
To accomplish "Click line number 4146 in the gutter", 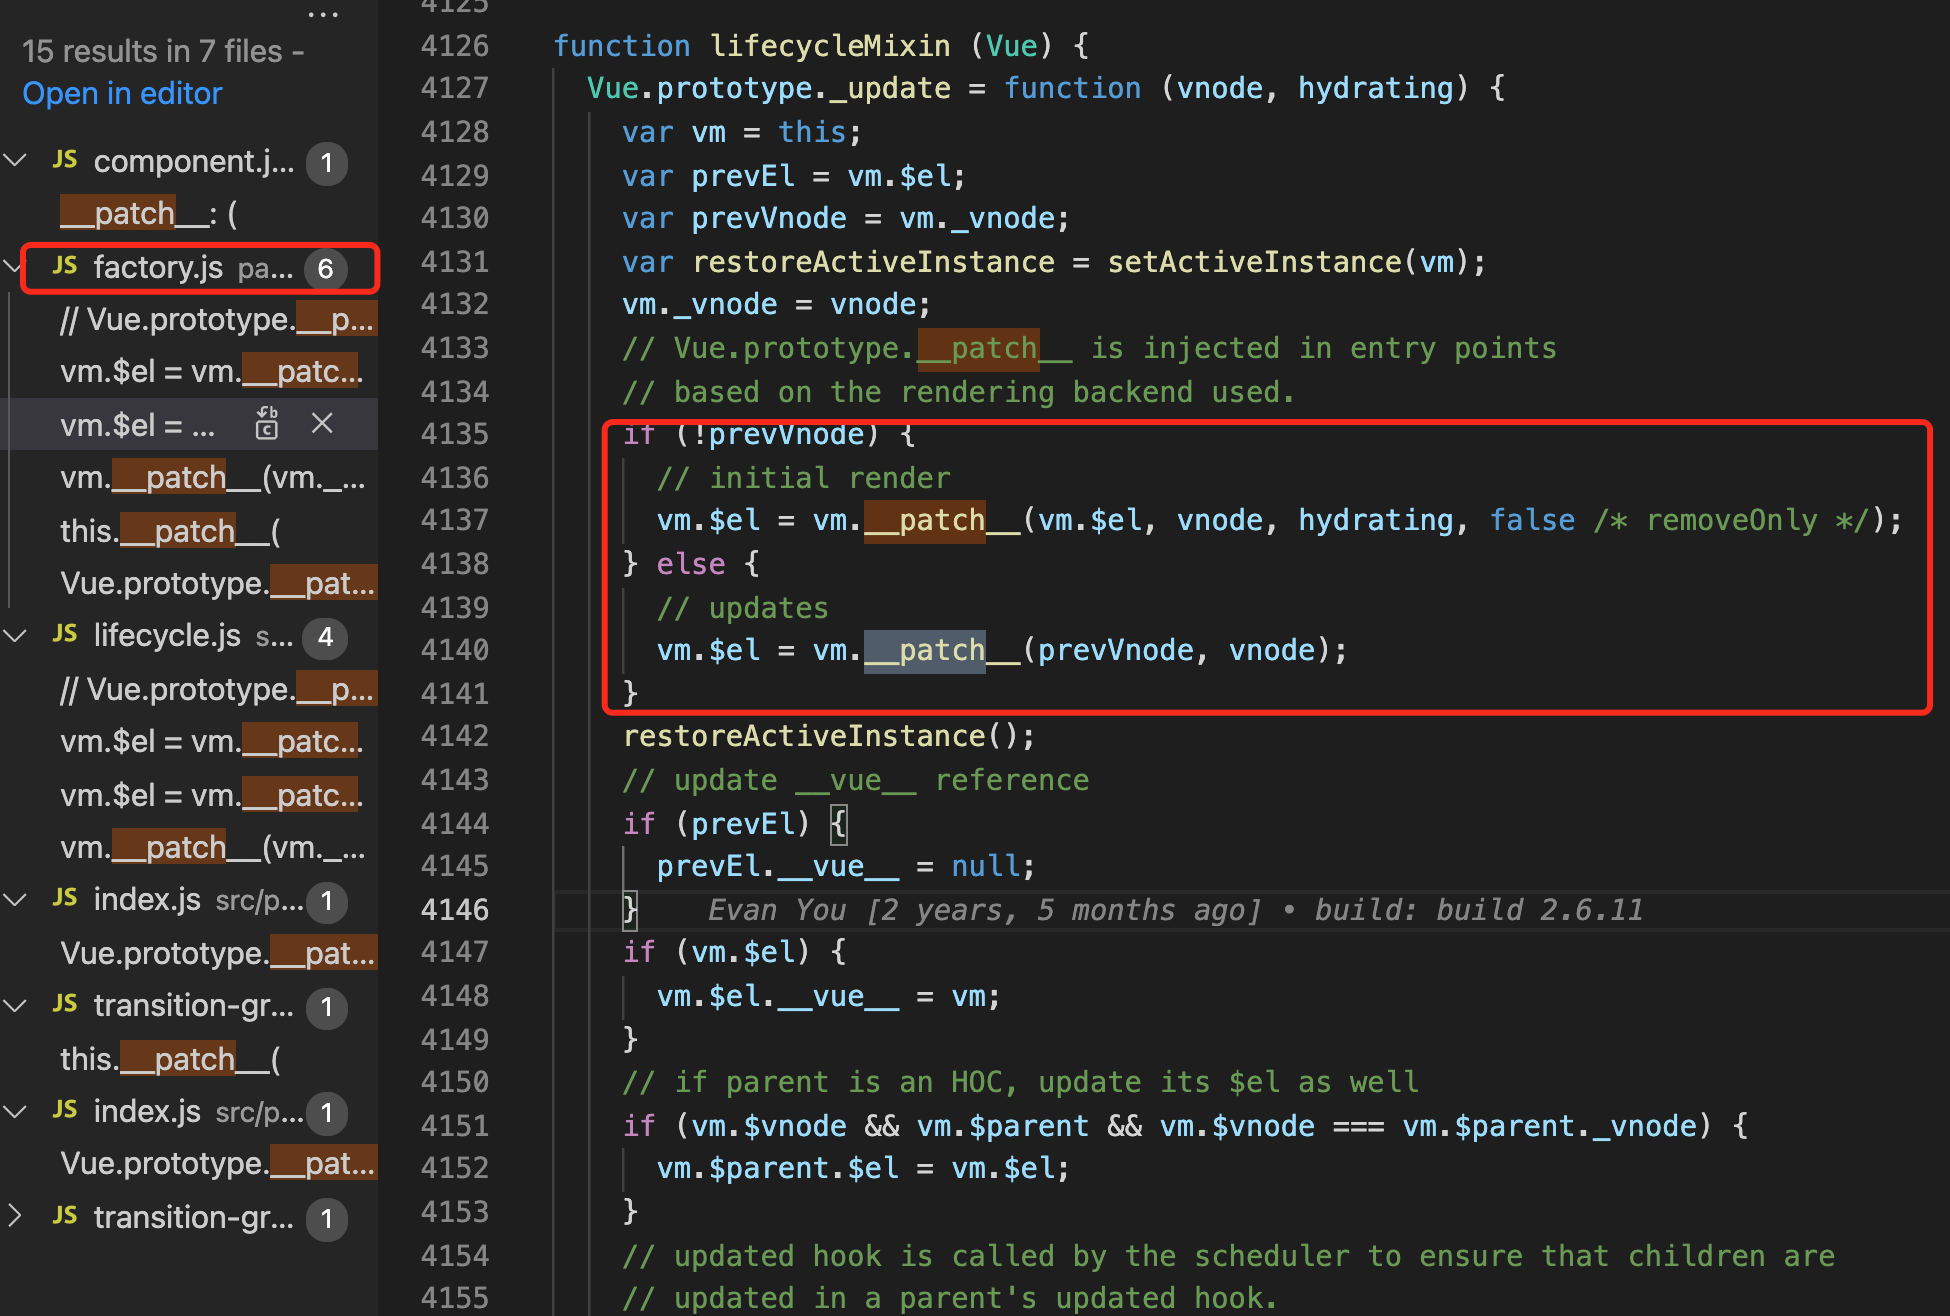I will click(x=455, y=909).
